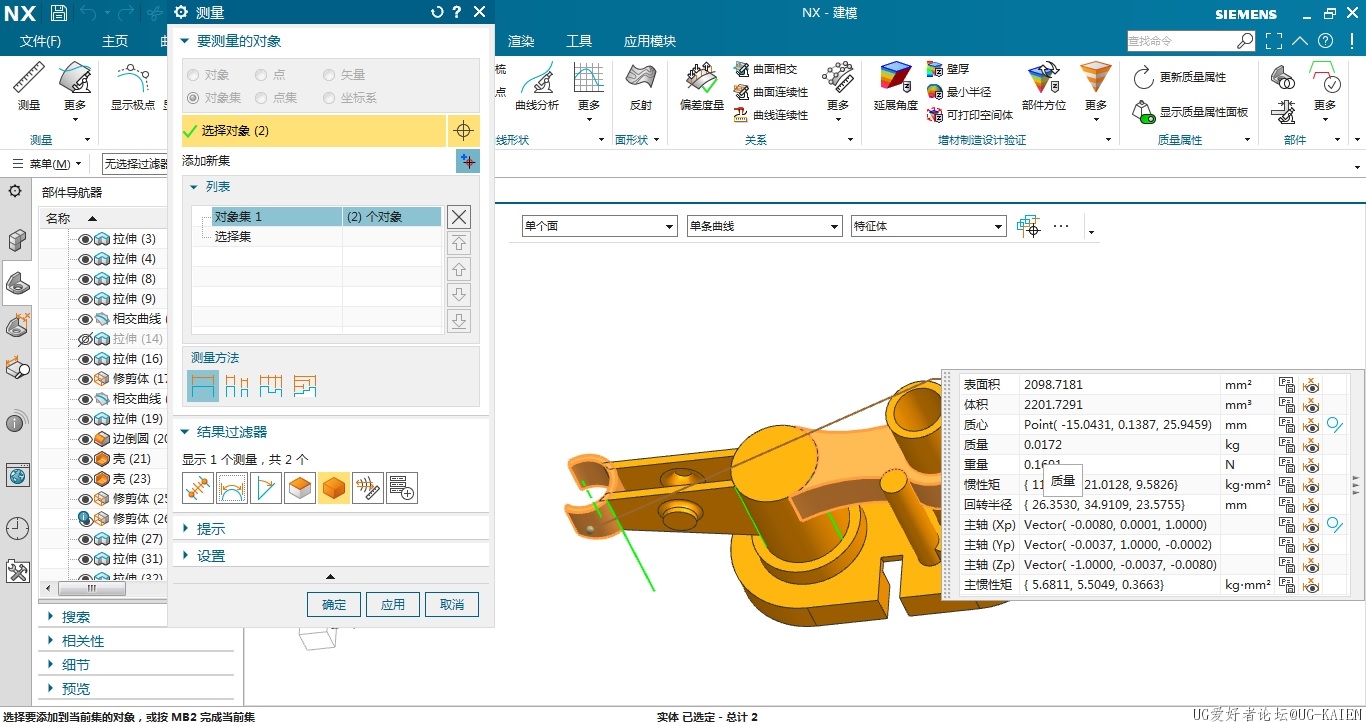The height and width of the screenshot is (726, 1366).
Task: Switch to the 渲染 tab
Action: click(x=521, y=41)
